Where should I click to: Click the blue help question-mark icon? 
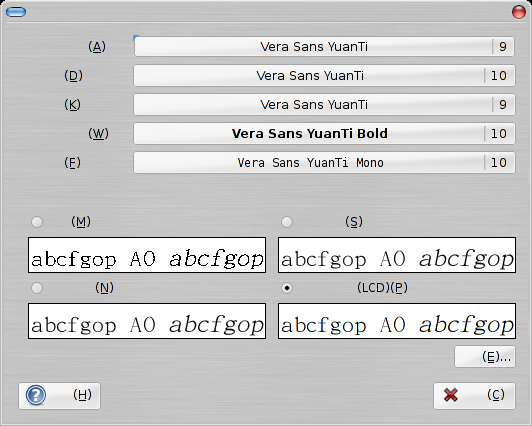tap(36, 395)
